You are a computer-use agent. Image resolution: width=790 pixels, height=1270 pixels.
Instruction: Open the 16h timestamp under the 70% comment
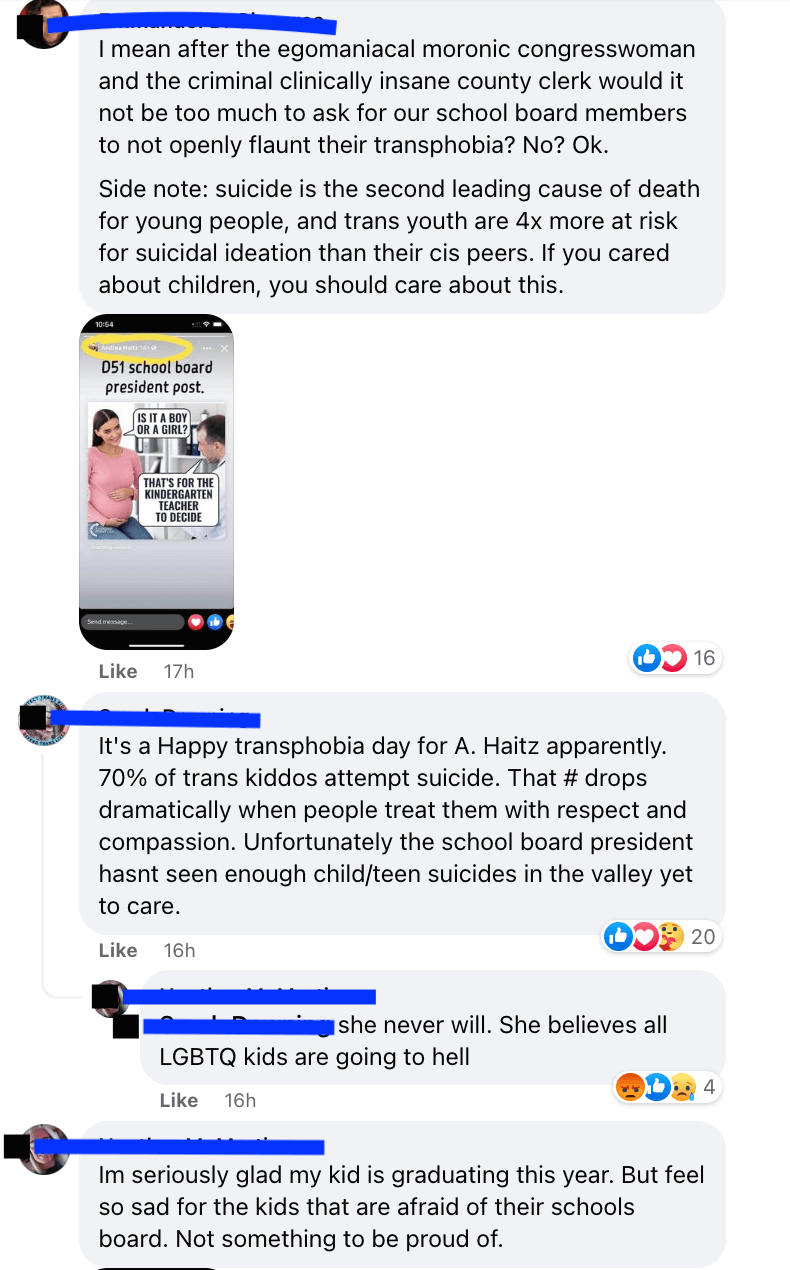click(x=180, y=950)
